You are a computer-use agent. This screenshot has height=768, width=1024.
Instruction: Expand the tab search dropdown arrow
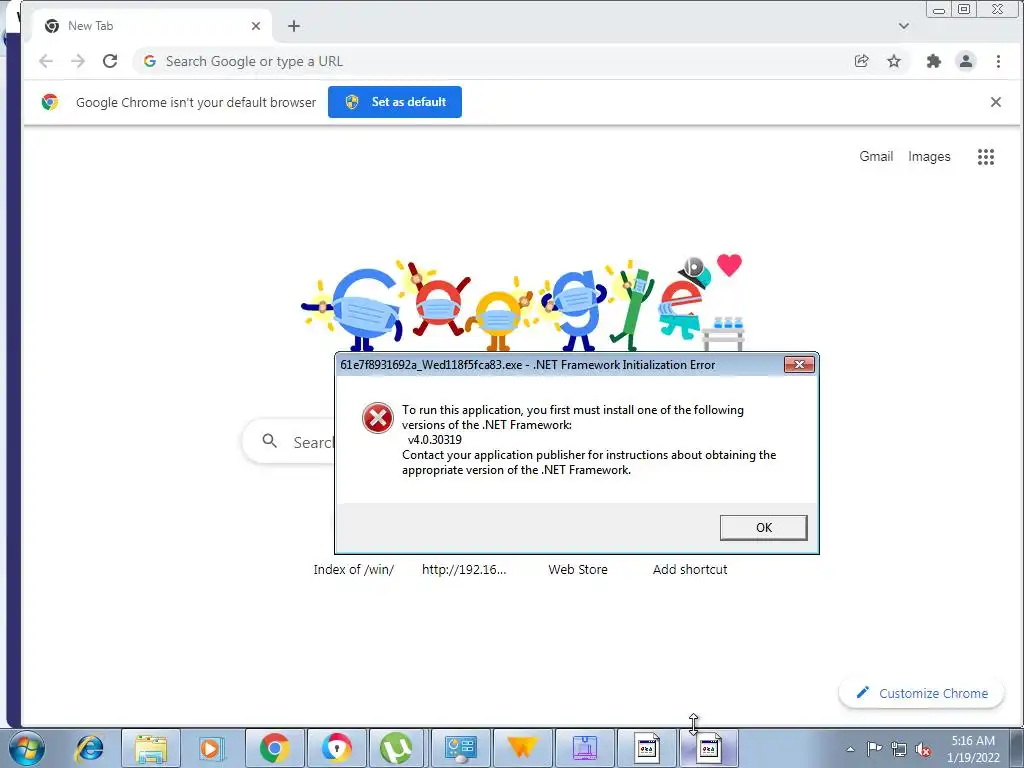click(904, 26)
